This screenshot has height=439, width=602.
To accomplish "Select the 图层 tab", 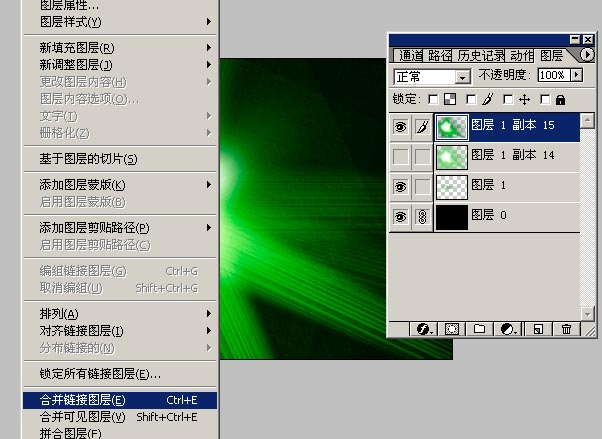I will point(552,56).
